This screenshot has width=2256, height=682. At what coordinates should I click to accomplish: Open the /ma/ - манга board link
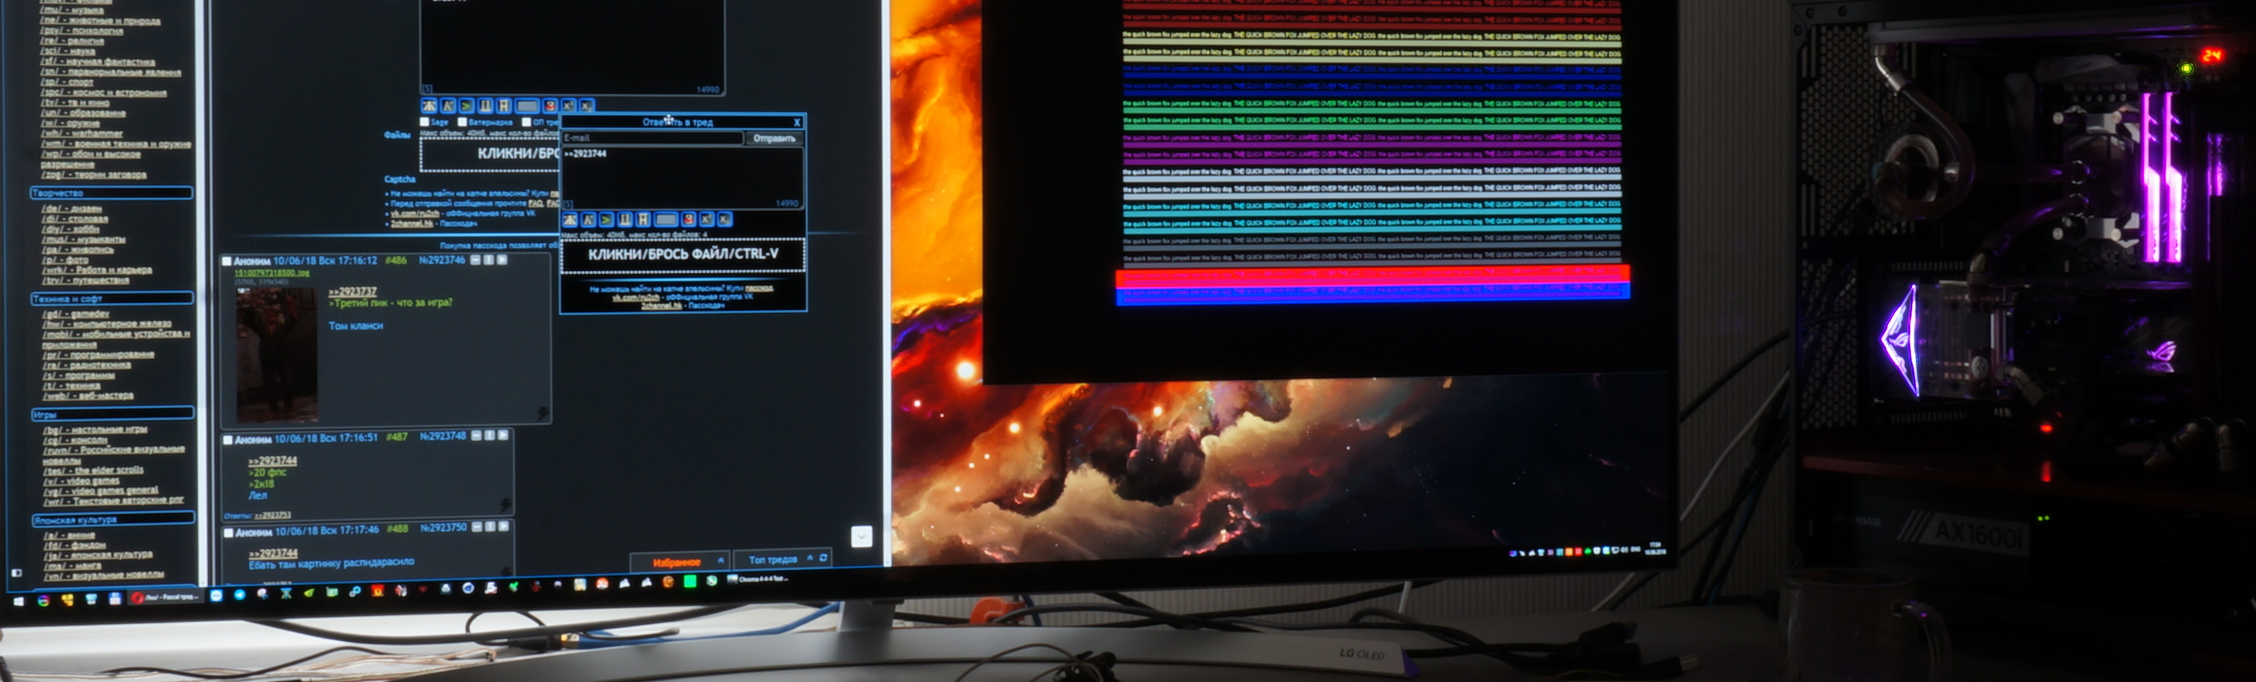point(71,565)
